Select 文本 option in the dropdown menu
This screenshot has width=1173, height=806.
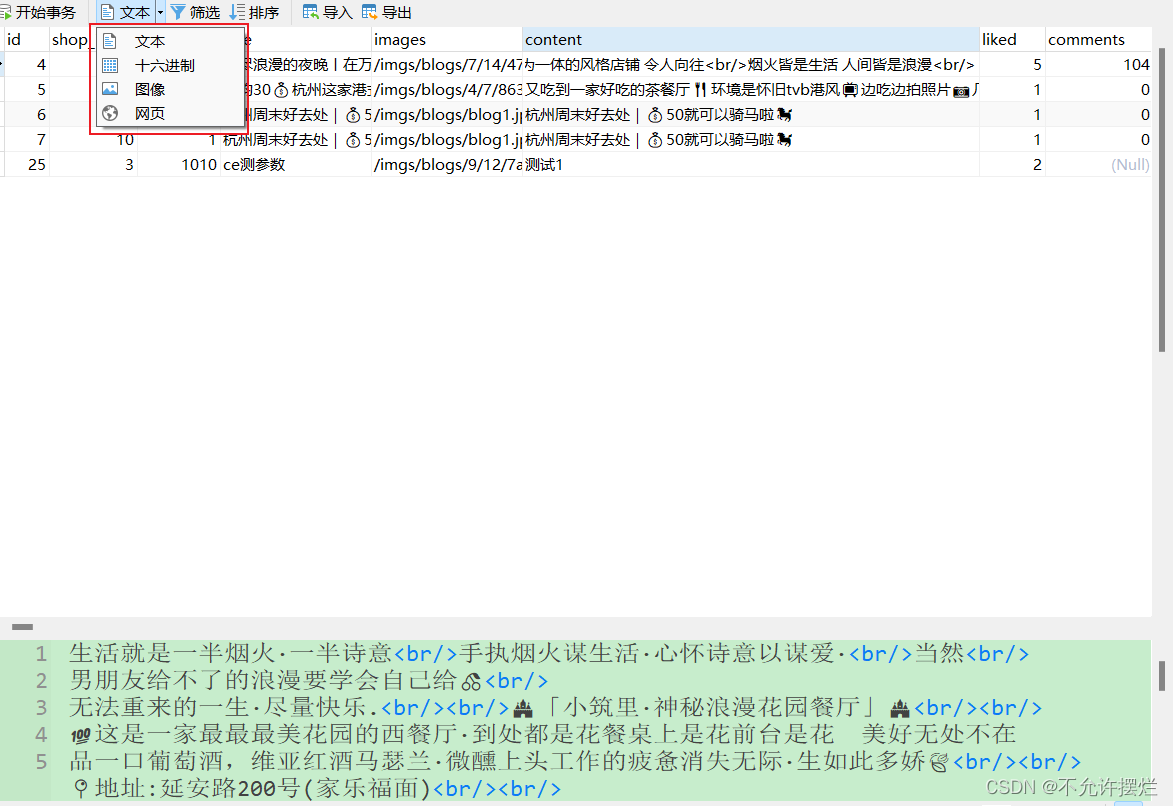(171, 41)
